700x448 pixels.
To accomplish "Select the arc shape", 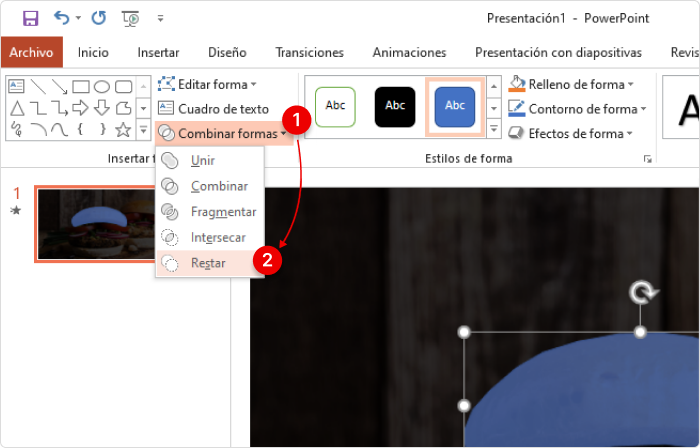I will click(x=38, y=129).
